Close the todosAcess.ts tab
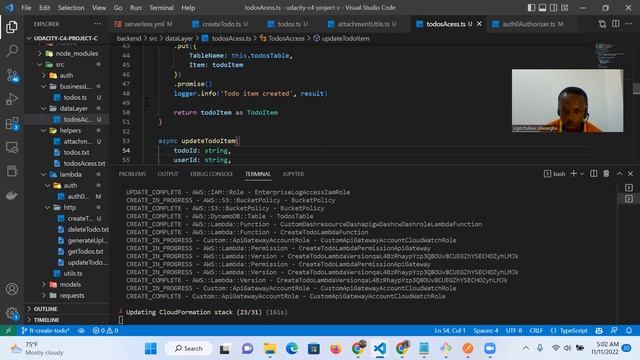This screenshot has height=360, width=640. tap(479, 24)
